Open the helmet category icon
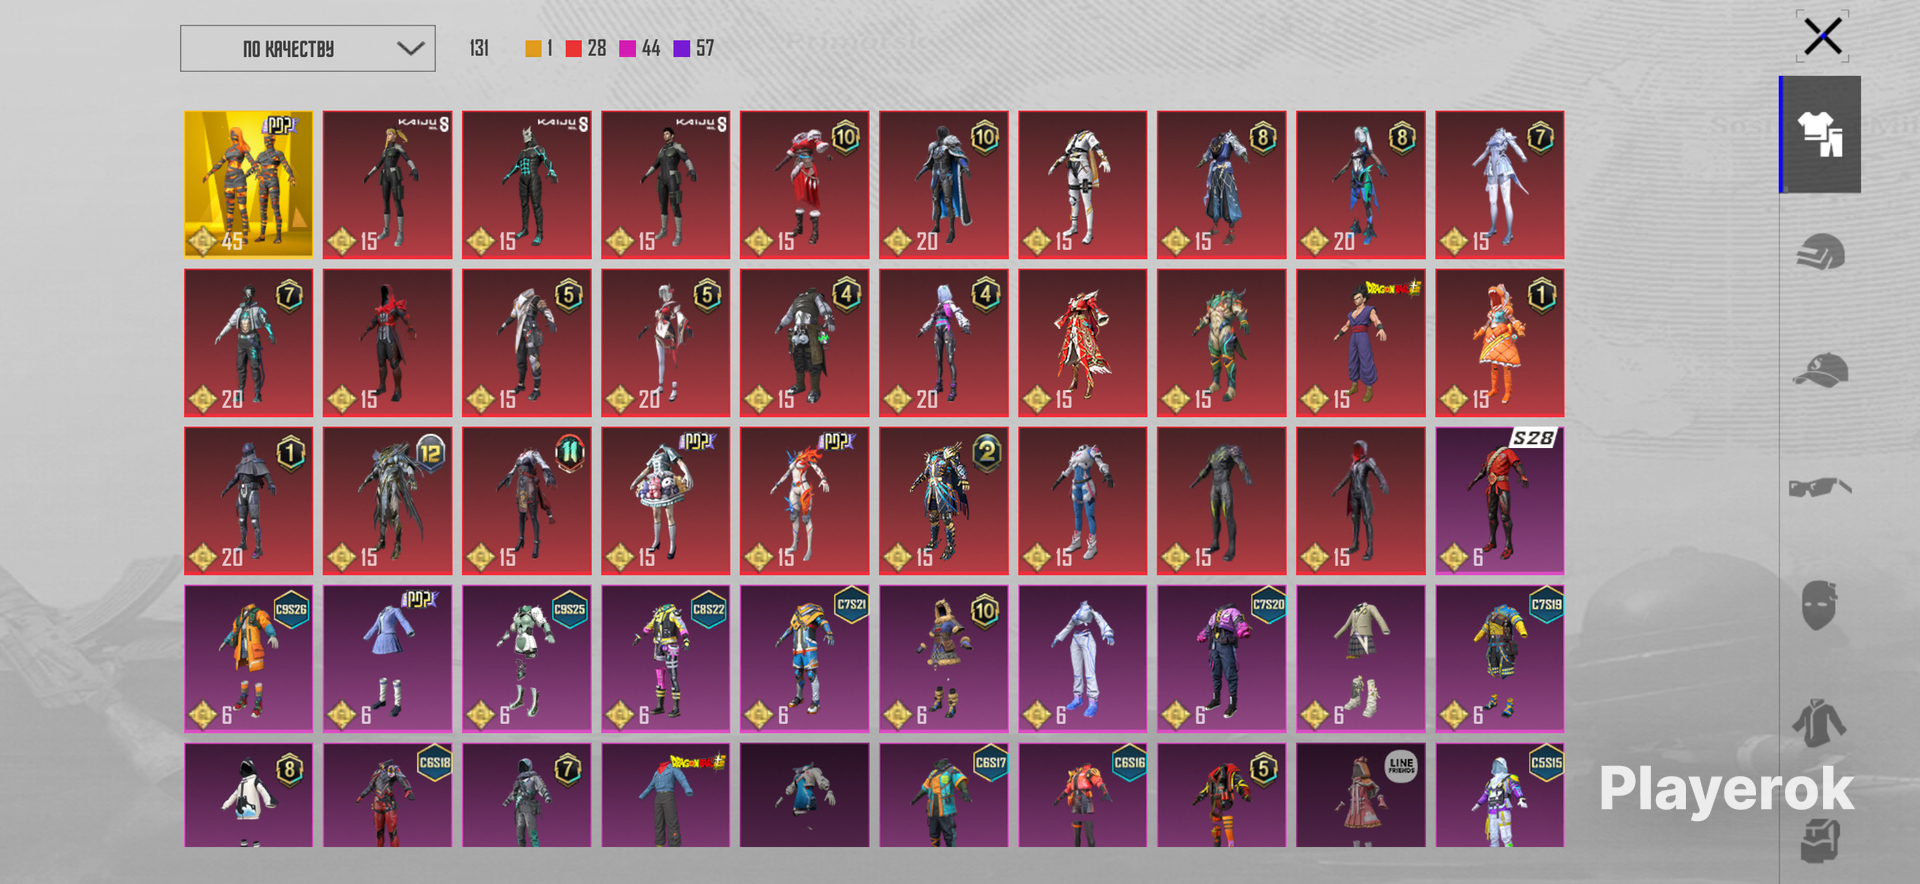This screenshot has width=1920, height=884. 1820,252
